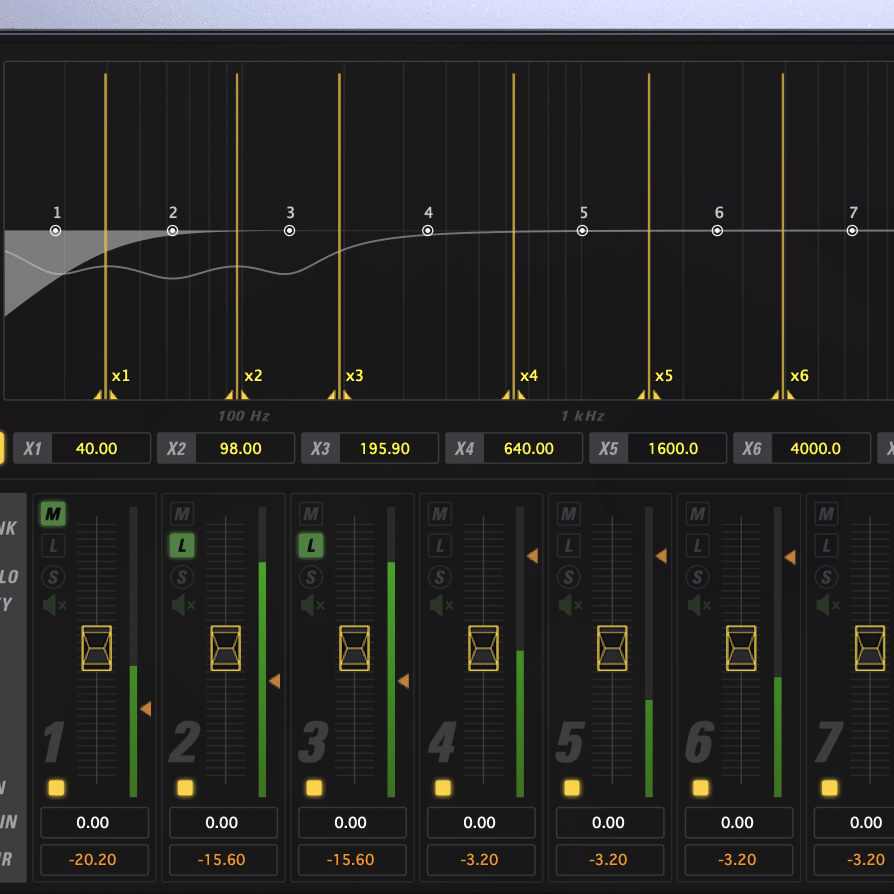The image size is (894, 894).
Task: Click the 0.00 gain field of band 6
Action: [739, 822]
